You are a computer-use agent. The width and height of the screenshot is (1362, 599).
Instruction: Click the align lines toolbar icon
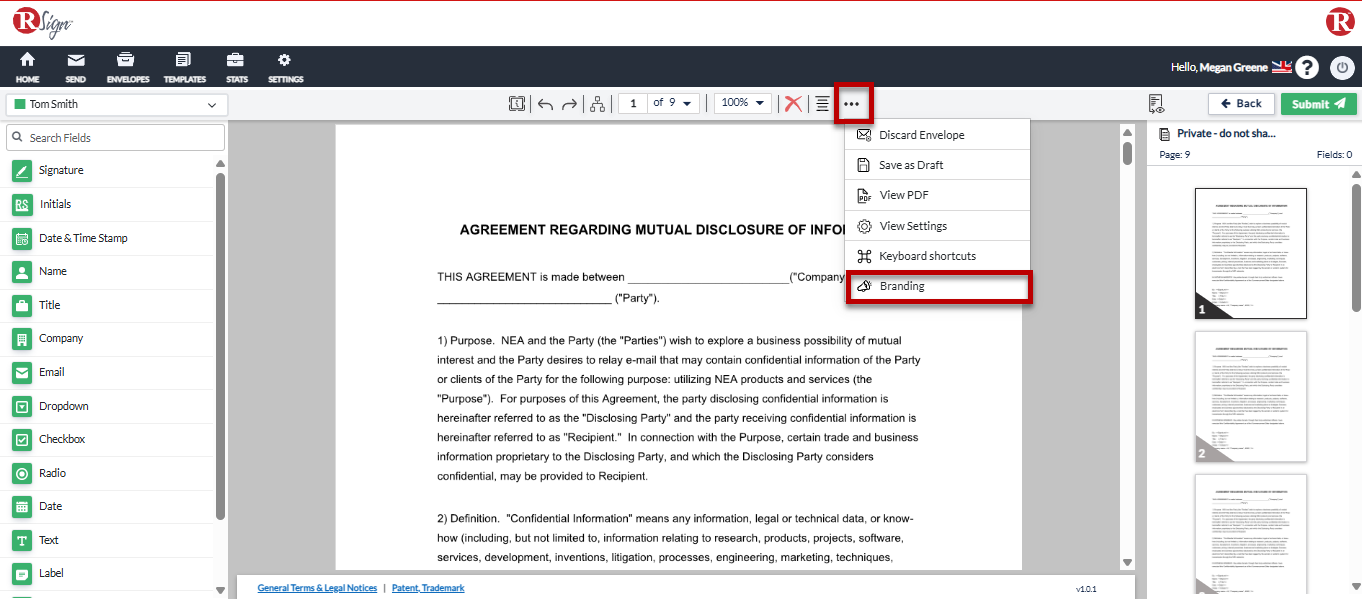tap(822, 103)
